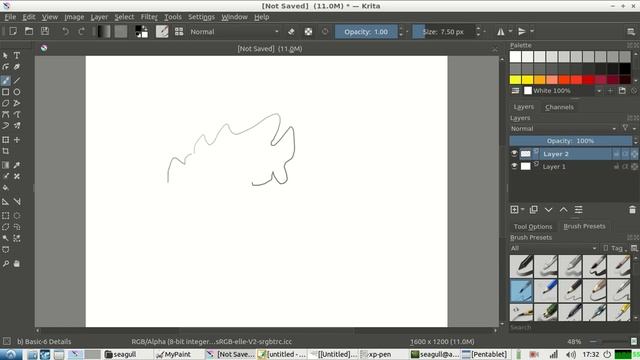The width and height of the screenshot is (640, 360).
Task: Create a new document from toolbar
Action: point(13,31)
